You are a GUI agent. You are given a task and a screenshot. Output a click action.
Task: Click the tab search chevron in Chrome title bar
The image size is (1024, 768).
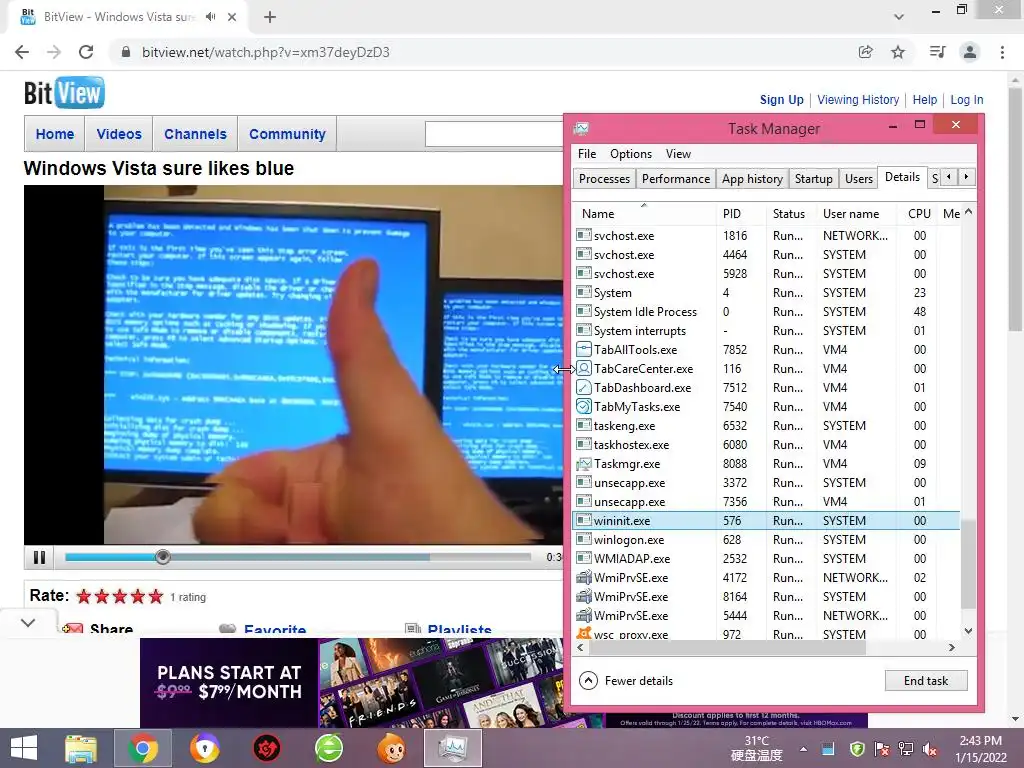(899, 17)
